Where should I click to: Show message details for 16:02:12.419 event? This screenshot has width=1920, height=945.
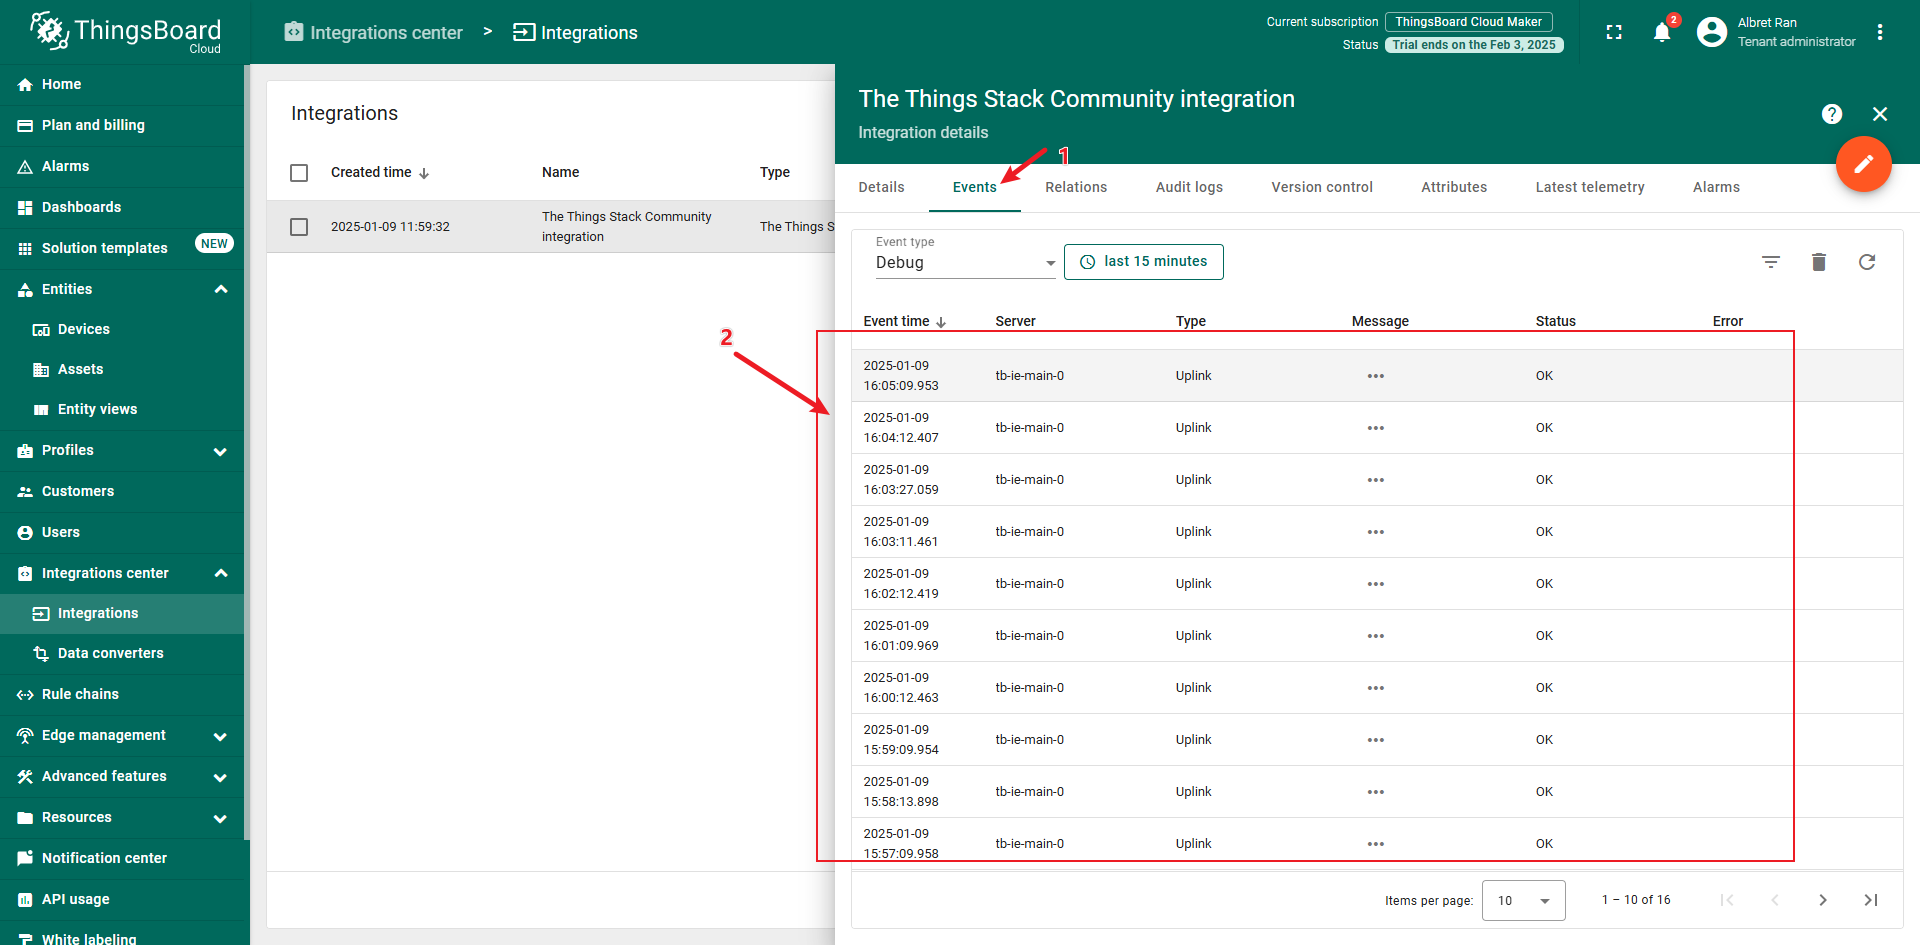pyautogui.click(x=1376, y=584)
